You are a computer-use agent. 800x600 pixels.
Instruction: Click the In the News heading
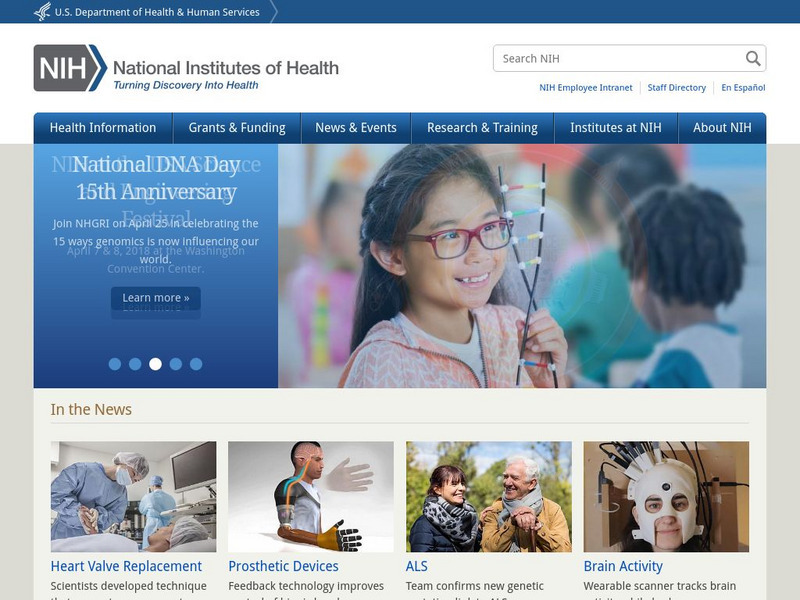(91, 409)
